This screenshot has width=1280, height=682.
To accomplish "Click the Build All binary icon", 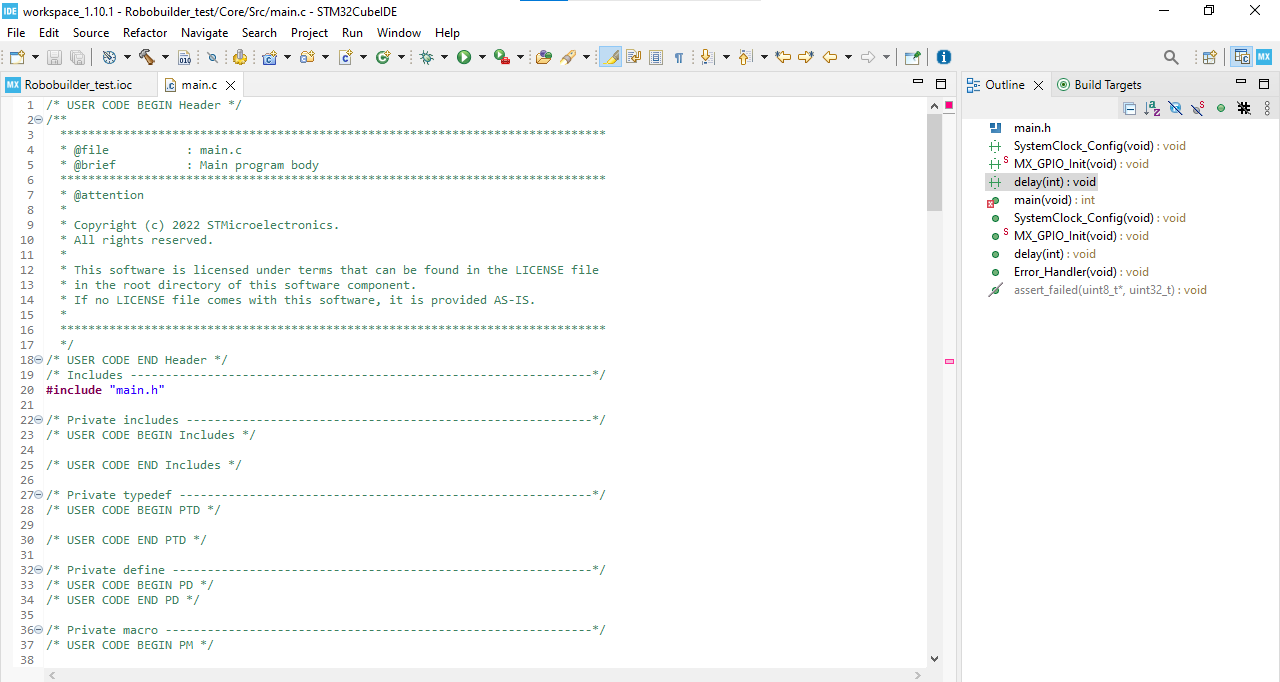I will click(x=184, y=57).
